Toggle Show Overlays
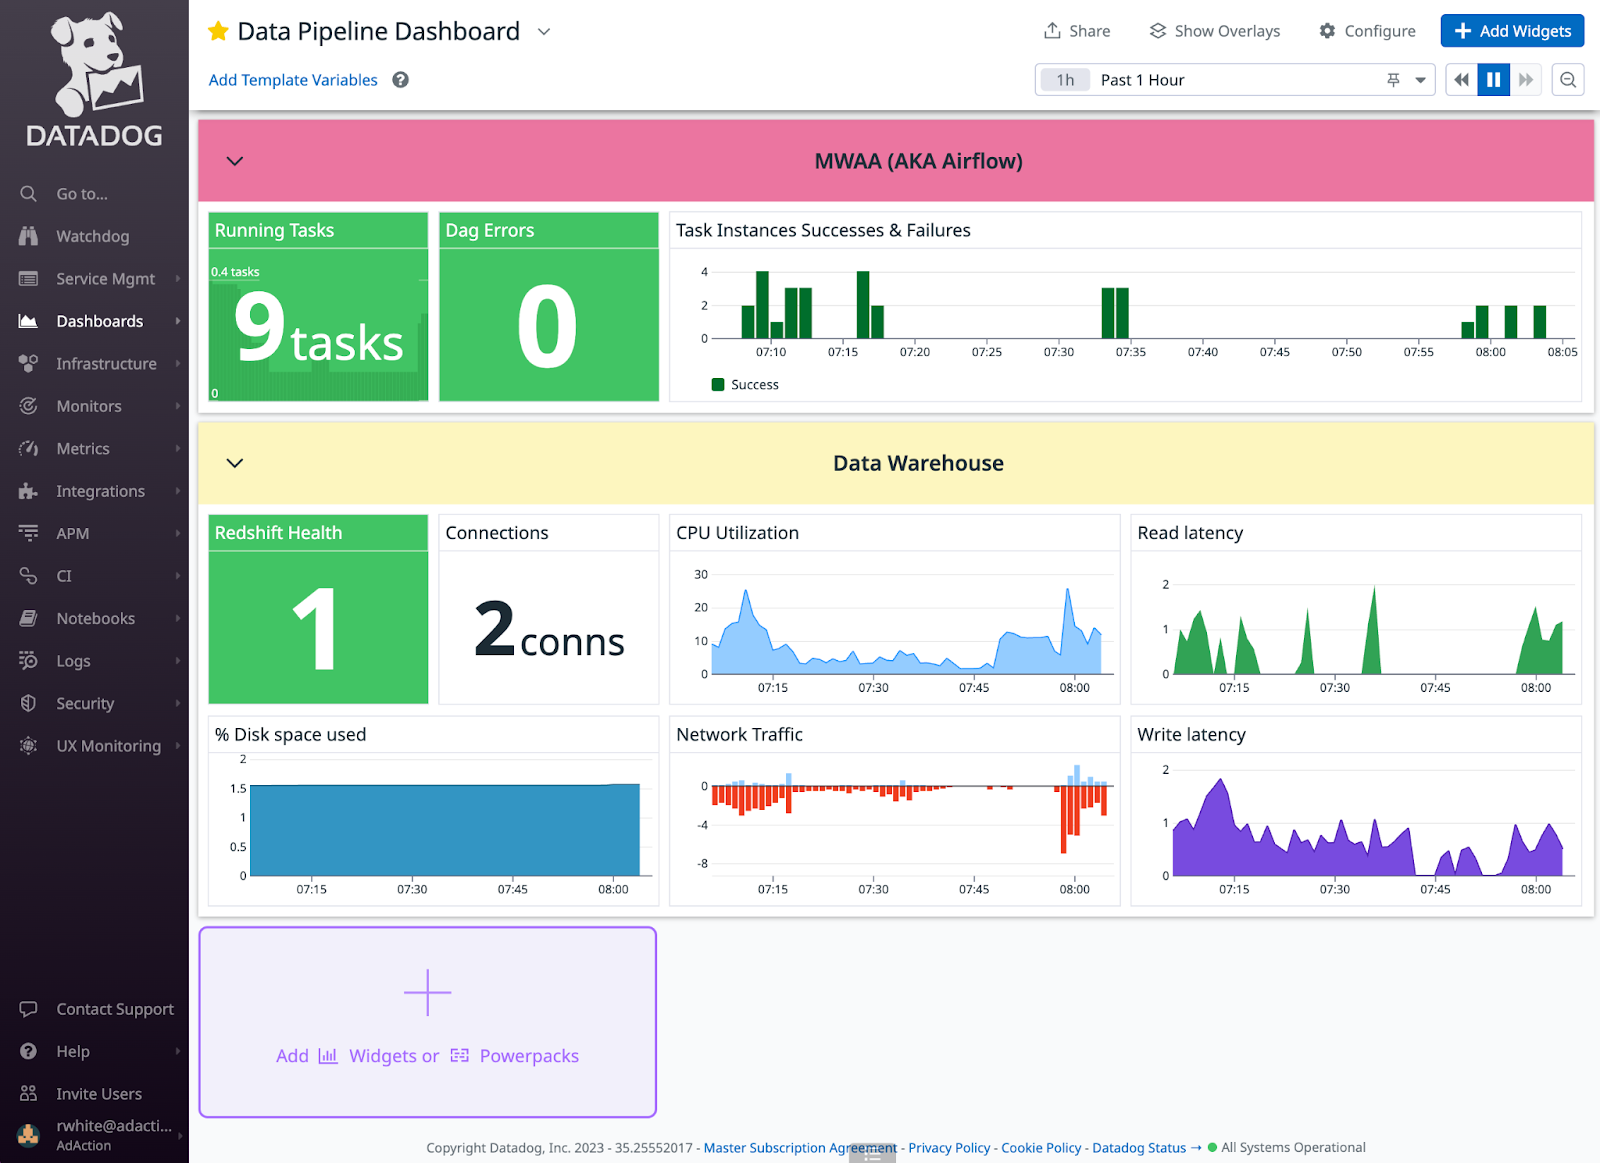This screenshot has height=1163, width=1600. coord(1214,31)
